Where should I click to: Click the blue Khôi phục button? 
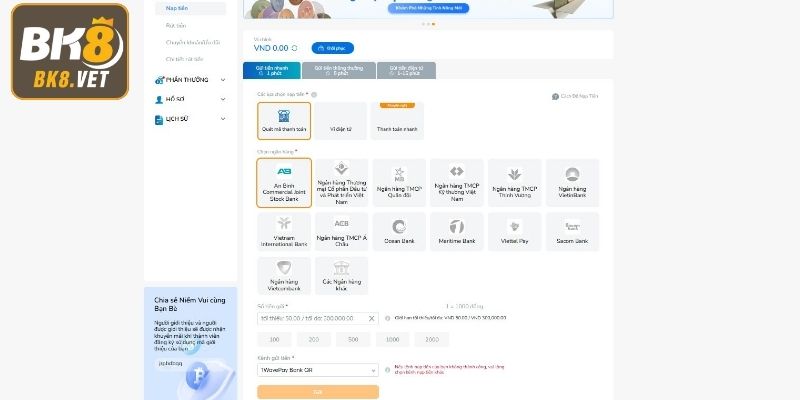click(x=333, y=48)
